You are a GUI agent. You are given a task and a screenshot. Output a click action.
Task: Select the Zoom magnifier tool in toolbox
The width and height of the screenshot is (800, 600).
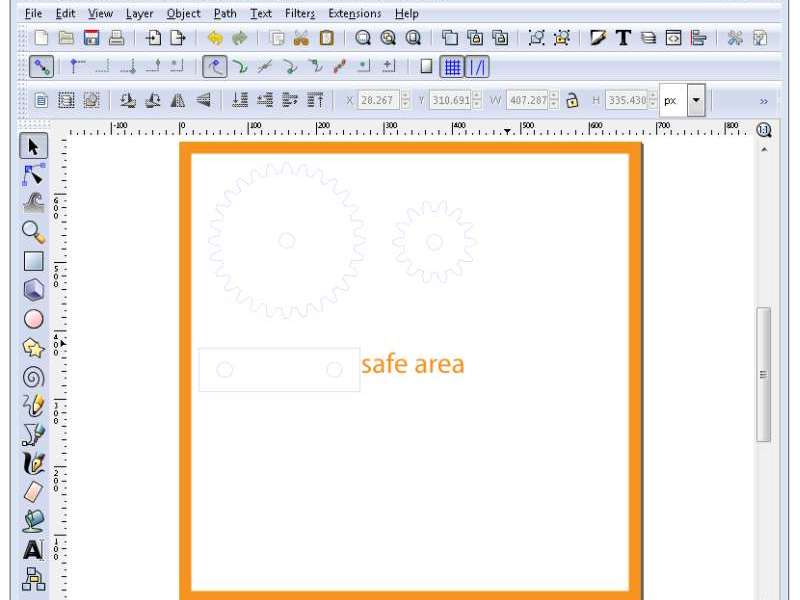pos(34,232)
